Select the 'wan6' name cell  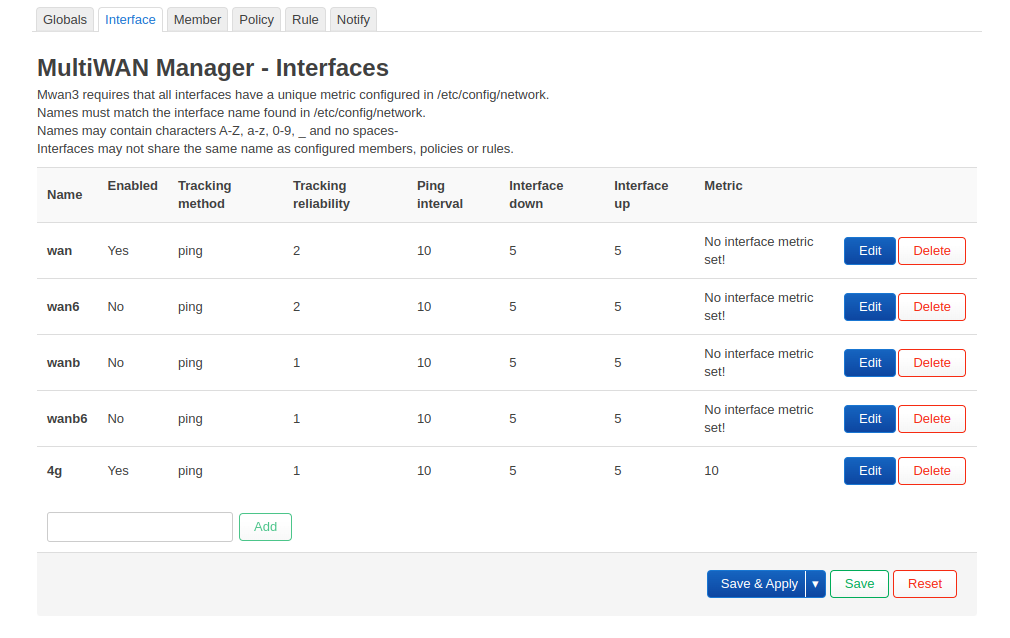tap(63, 307)
